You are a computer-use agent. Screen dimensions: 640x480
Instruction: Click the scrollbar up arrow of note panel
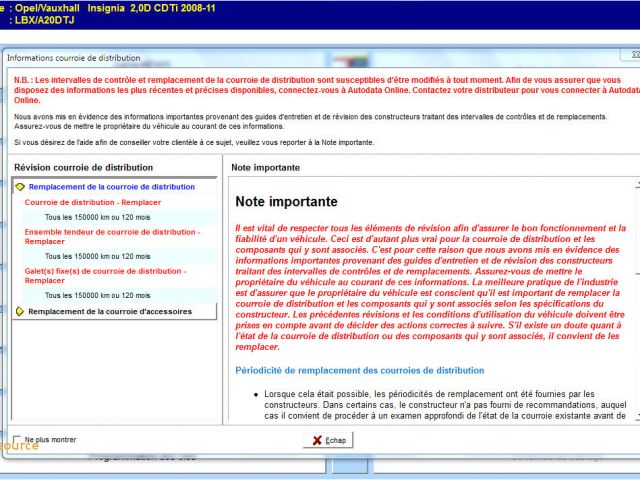[637, 184]
